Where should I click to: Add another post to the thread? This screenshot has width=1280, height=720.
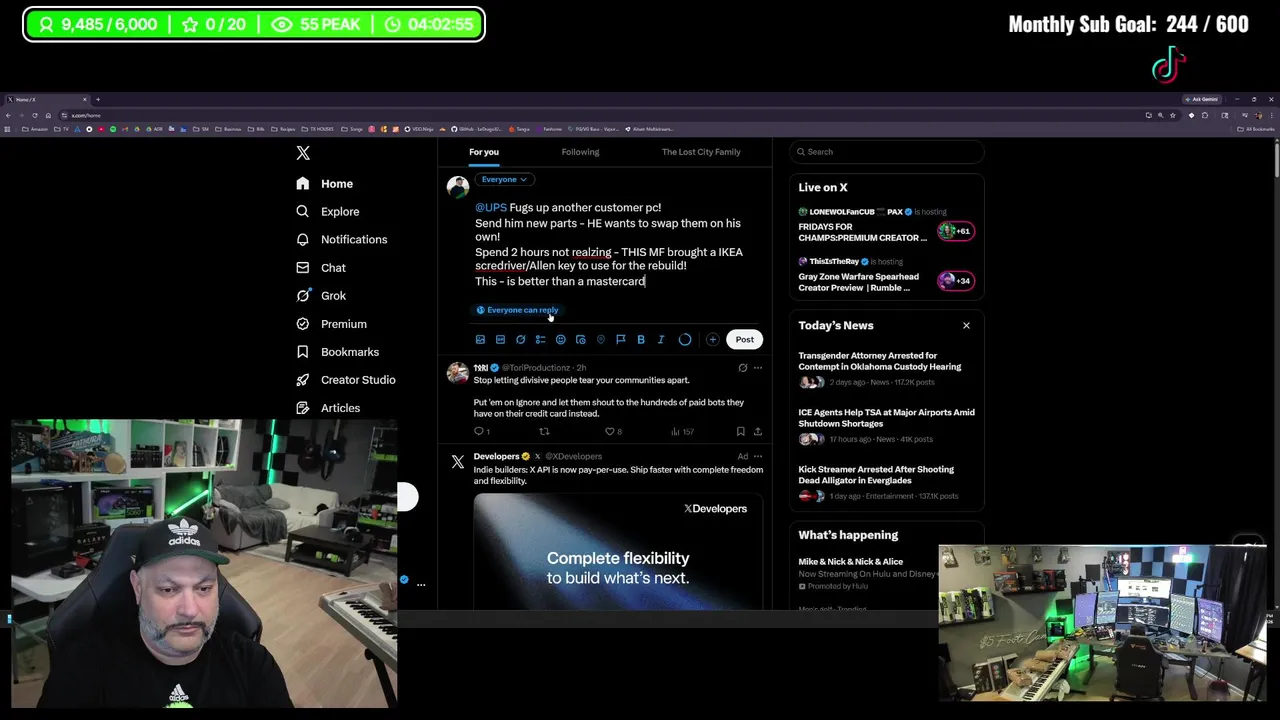point(712,340)
